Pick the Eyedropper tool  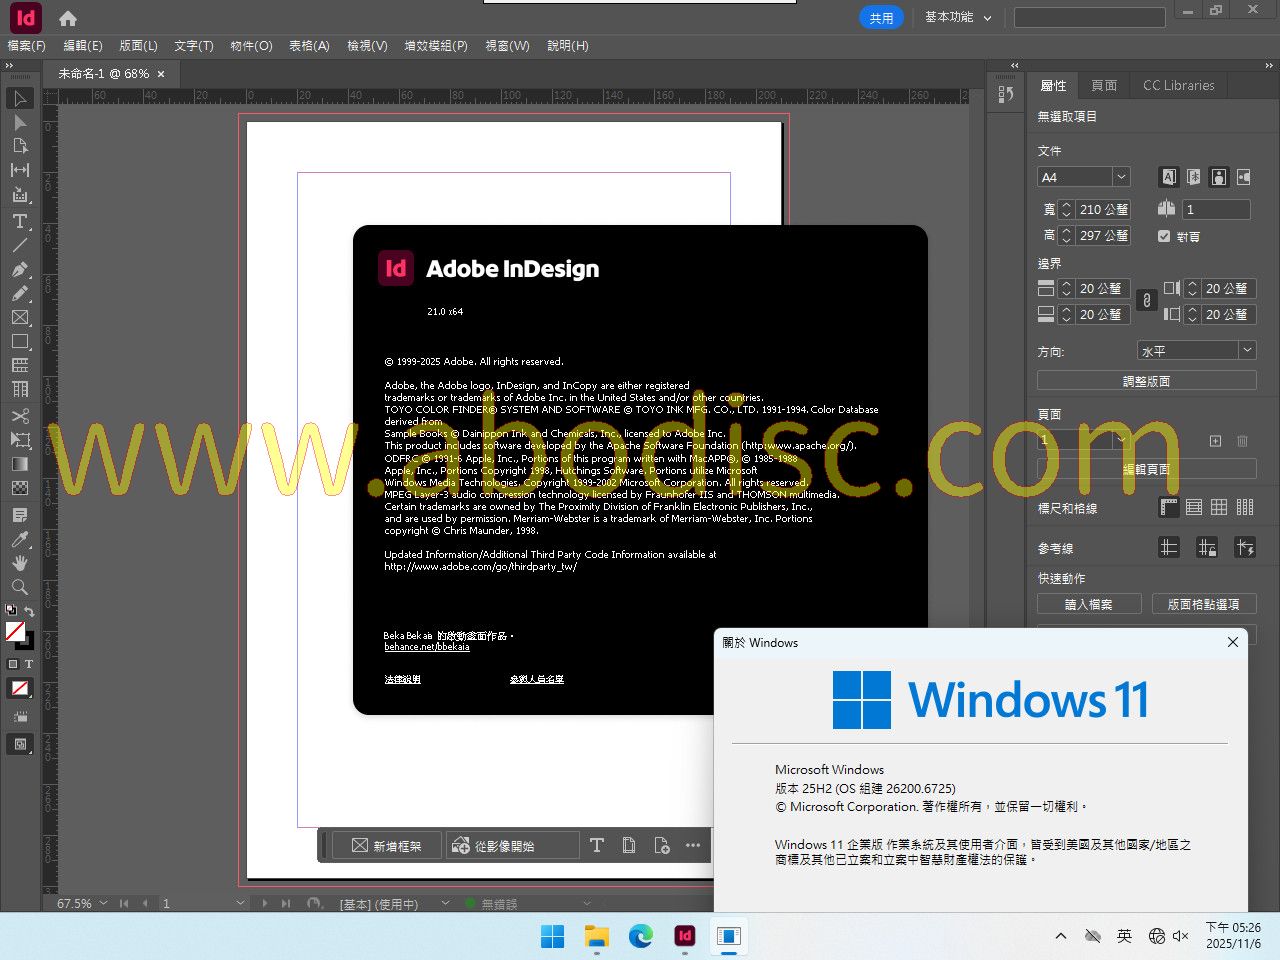click(20, 539)
